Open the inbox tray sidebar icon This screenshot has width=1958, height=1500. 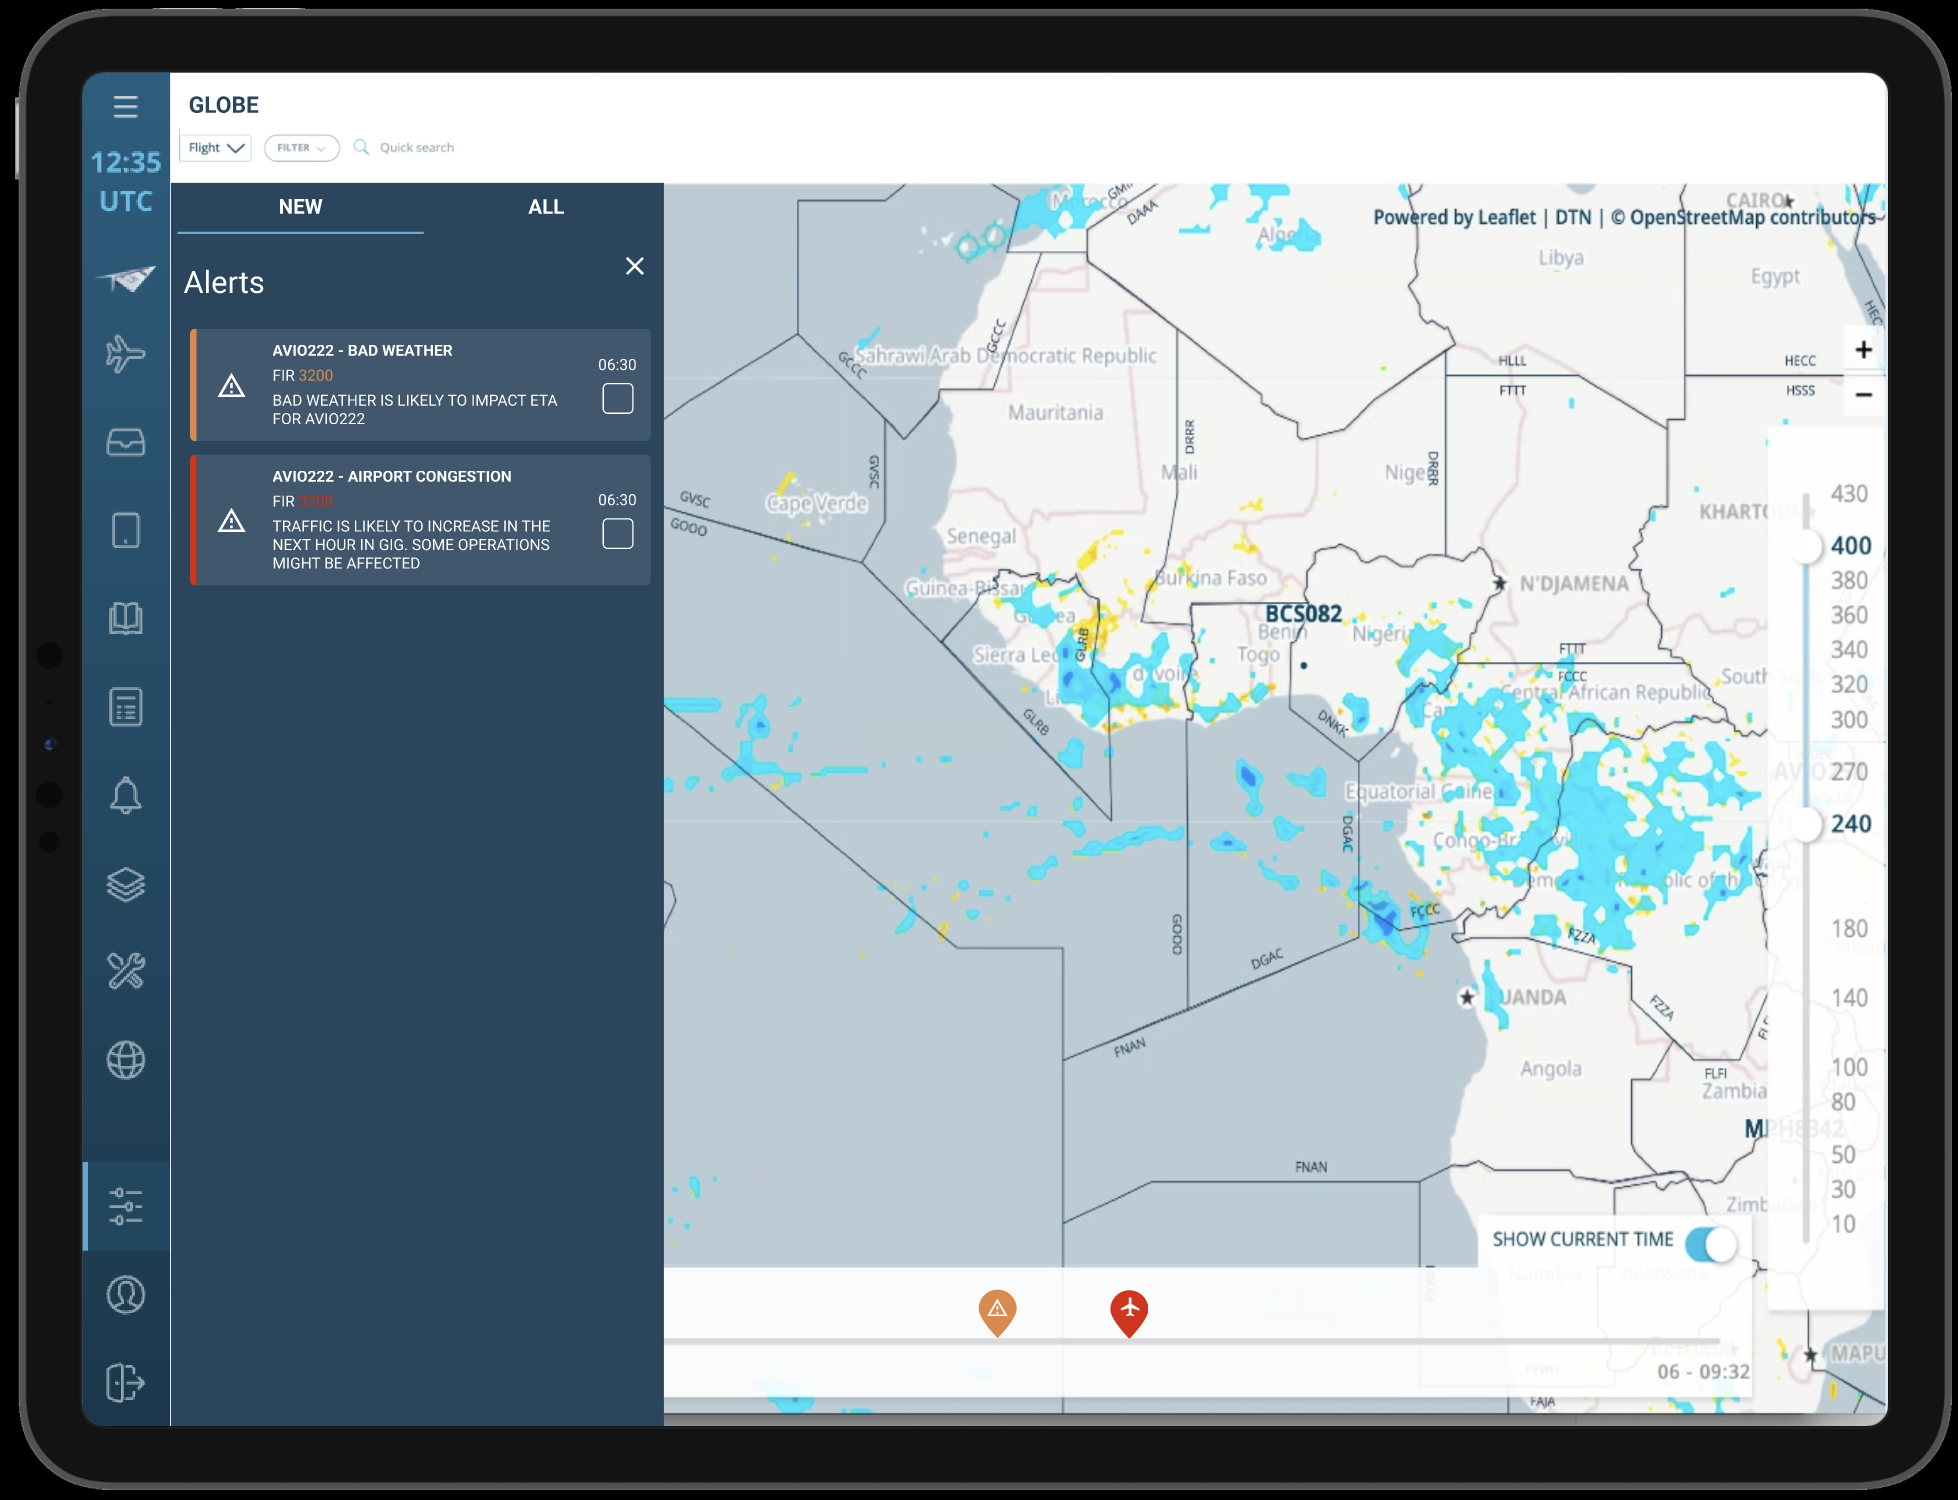click(x=125, y=442)
